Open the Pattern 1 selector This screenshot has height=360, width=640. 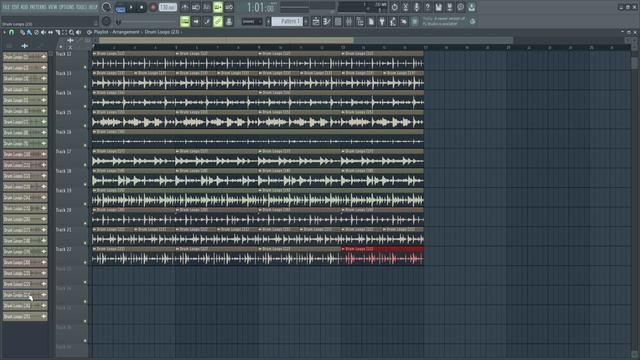pos(287,21)
